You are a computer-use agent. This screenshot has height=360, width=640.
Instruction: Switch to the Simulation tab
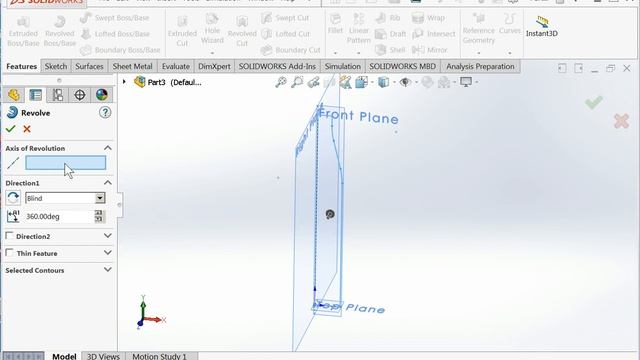342,66
